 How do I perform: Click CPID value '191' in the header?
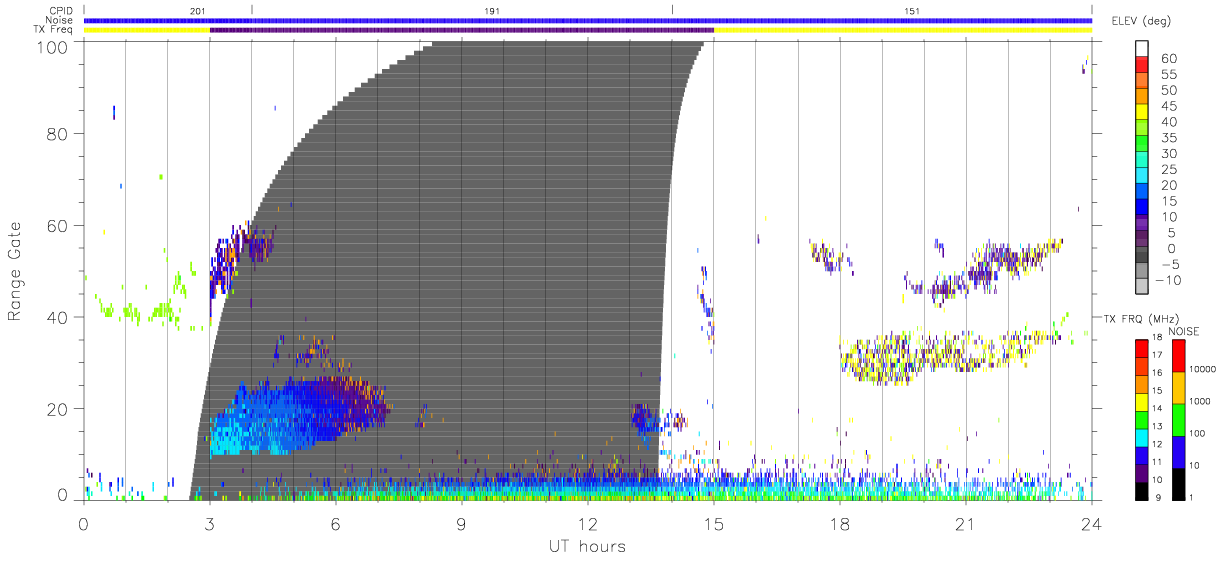pyautogui.click(x=492, y=10)
